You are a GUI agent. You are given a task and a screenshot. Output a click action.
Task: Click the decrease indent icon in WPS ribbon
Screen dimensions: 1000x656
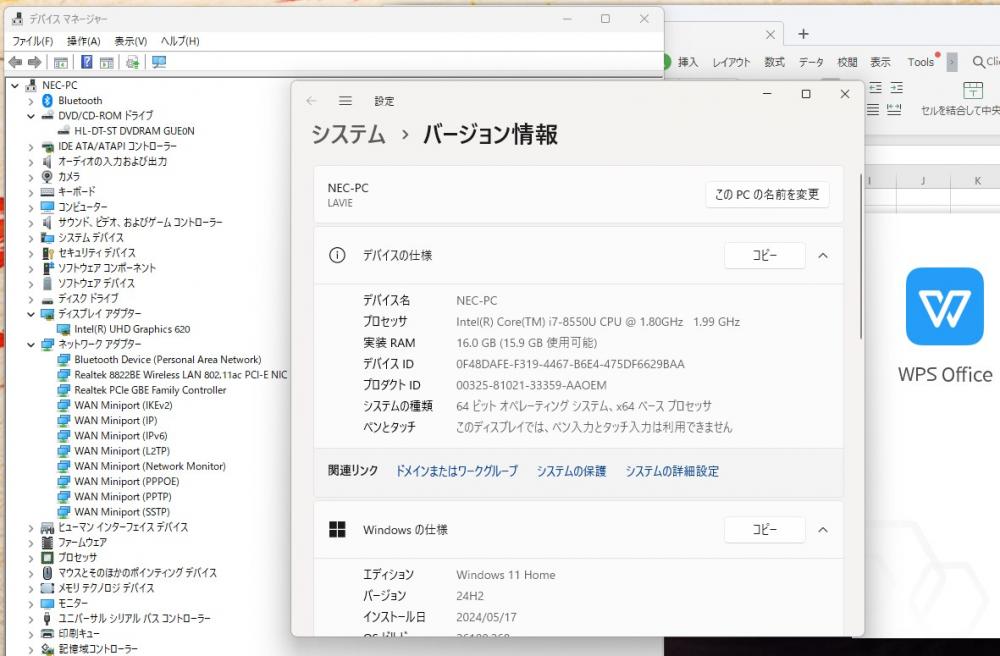coord(876,88)
